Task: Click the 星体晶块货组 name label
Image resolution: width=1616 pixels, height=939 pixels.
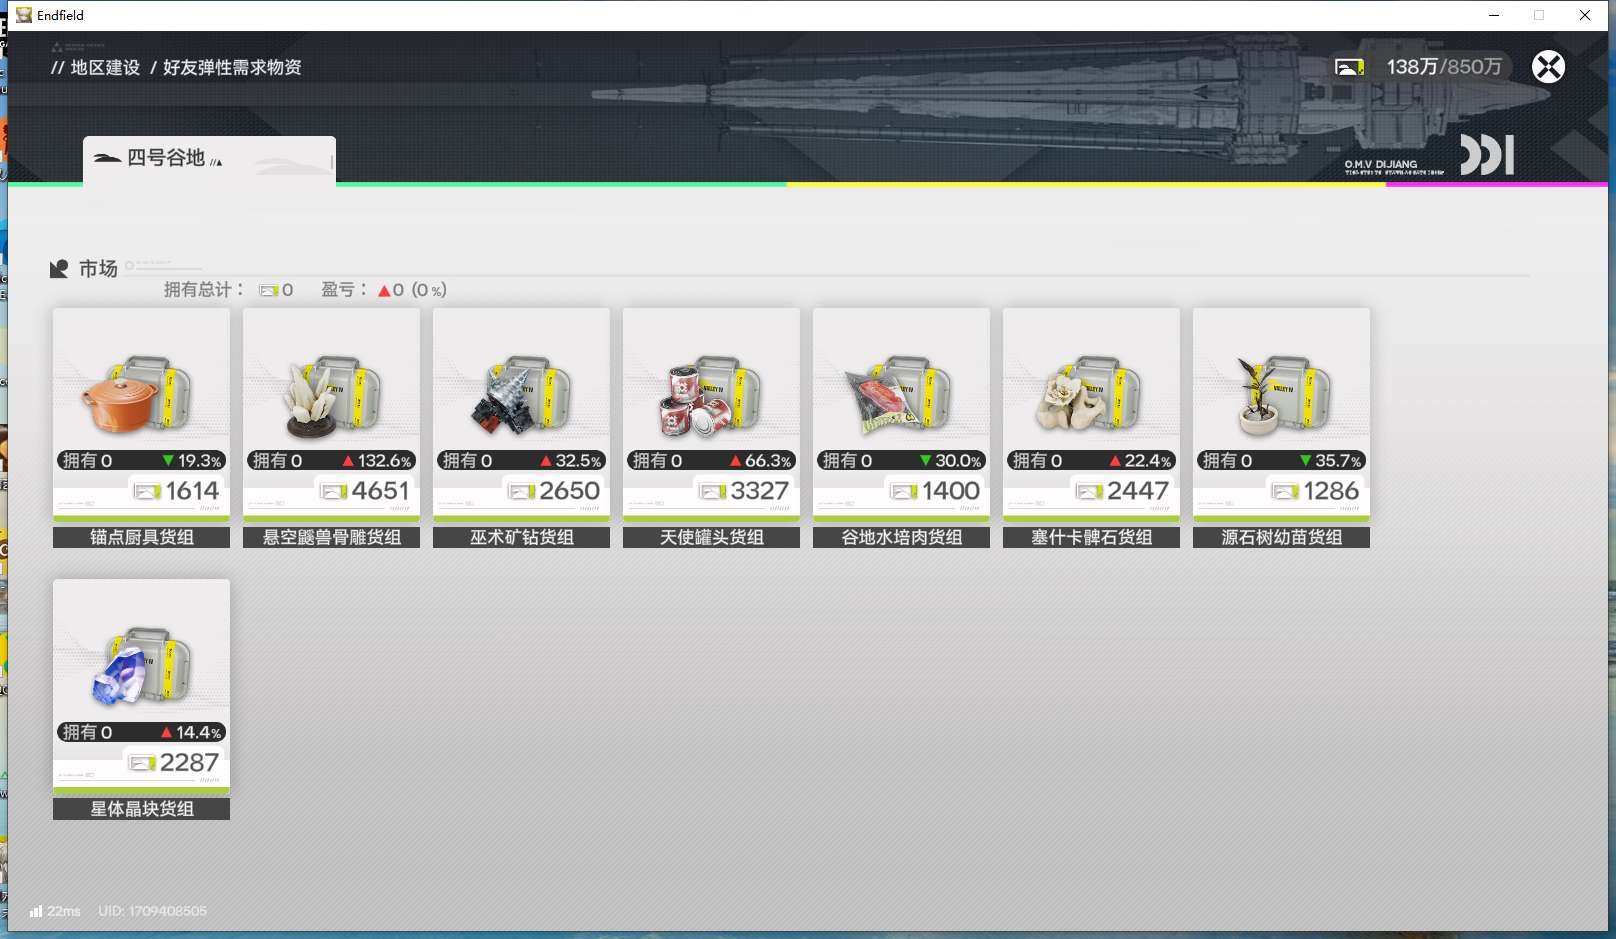Action: coord(141,809)
